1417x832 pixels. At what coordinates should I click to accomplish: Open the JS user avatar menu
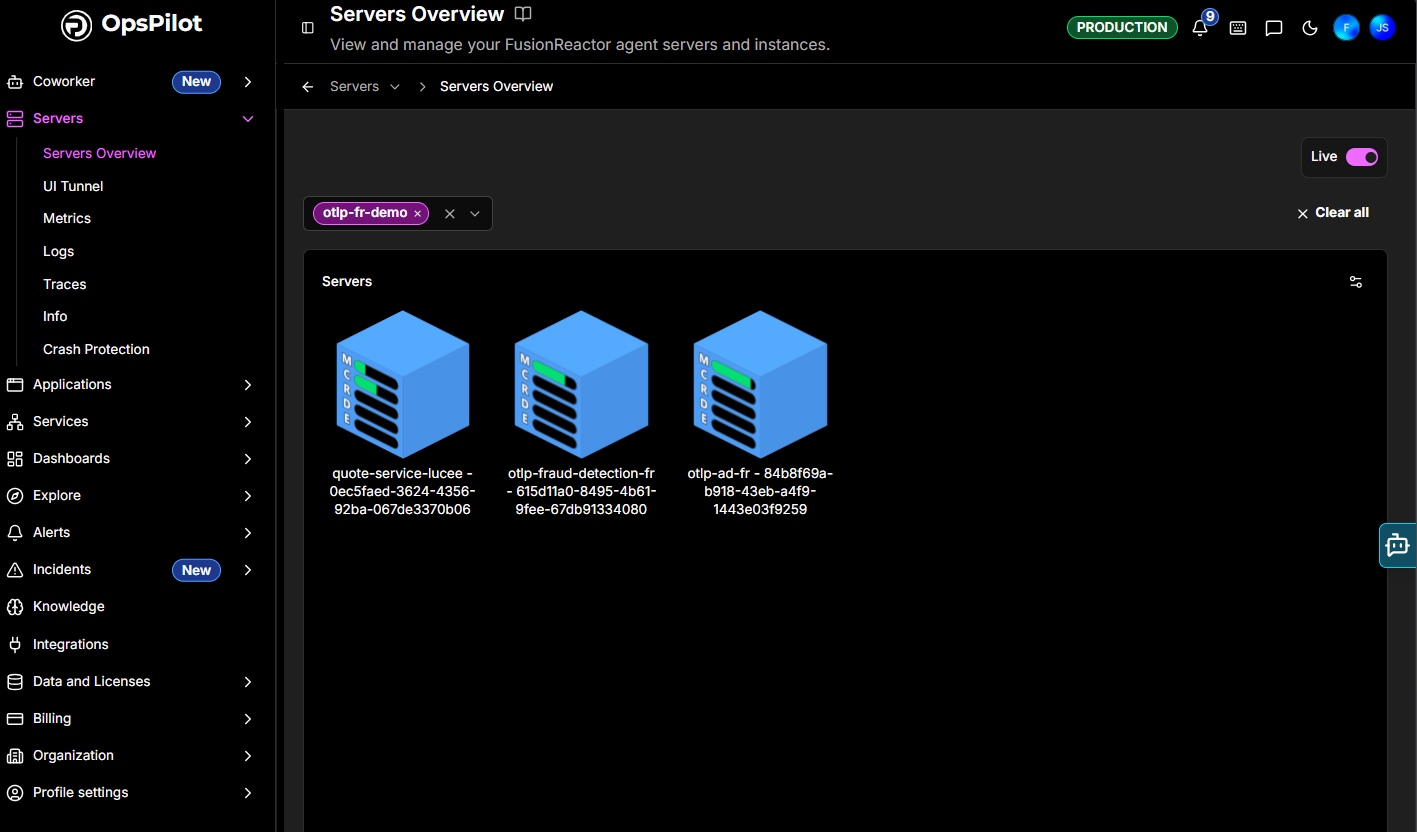pyautogui.click(x=1382, y=28)
